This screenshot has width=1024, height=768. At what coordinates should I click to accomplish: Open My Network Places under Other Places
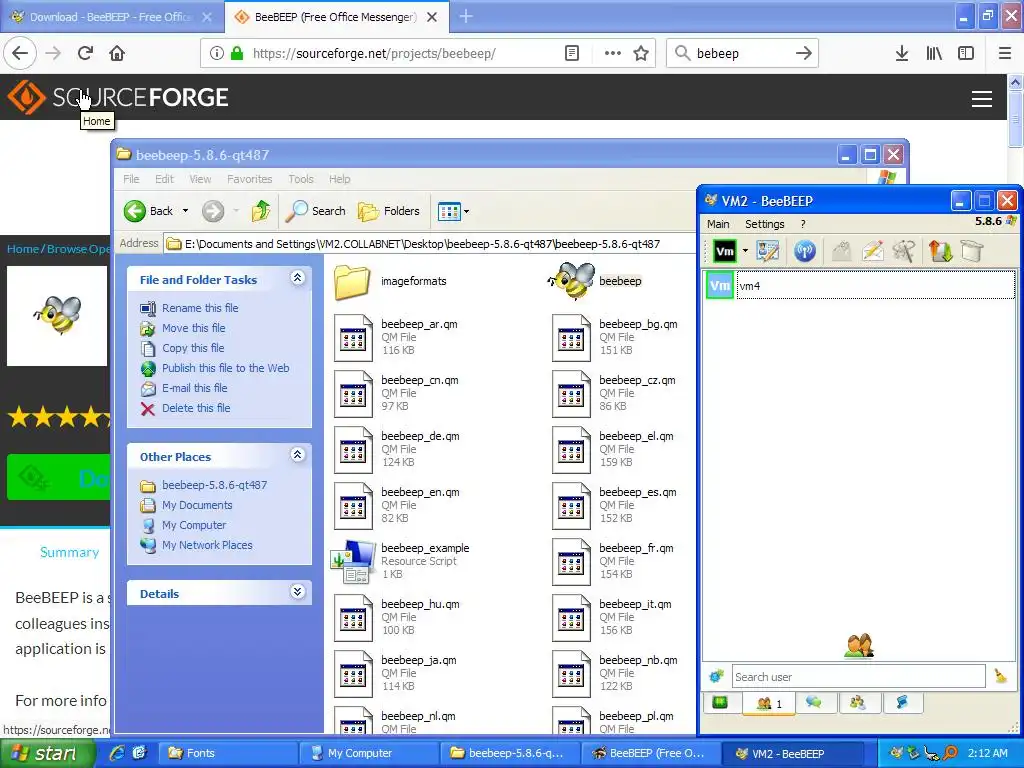click(207, 545)
